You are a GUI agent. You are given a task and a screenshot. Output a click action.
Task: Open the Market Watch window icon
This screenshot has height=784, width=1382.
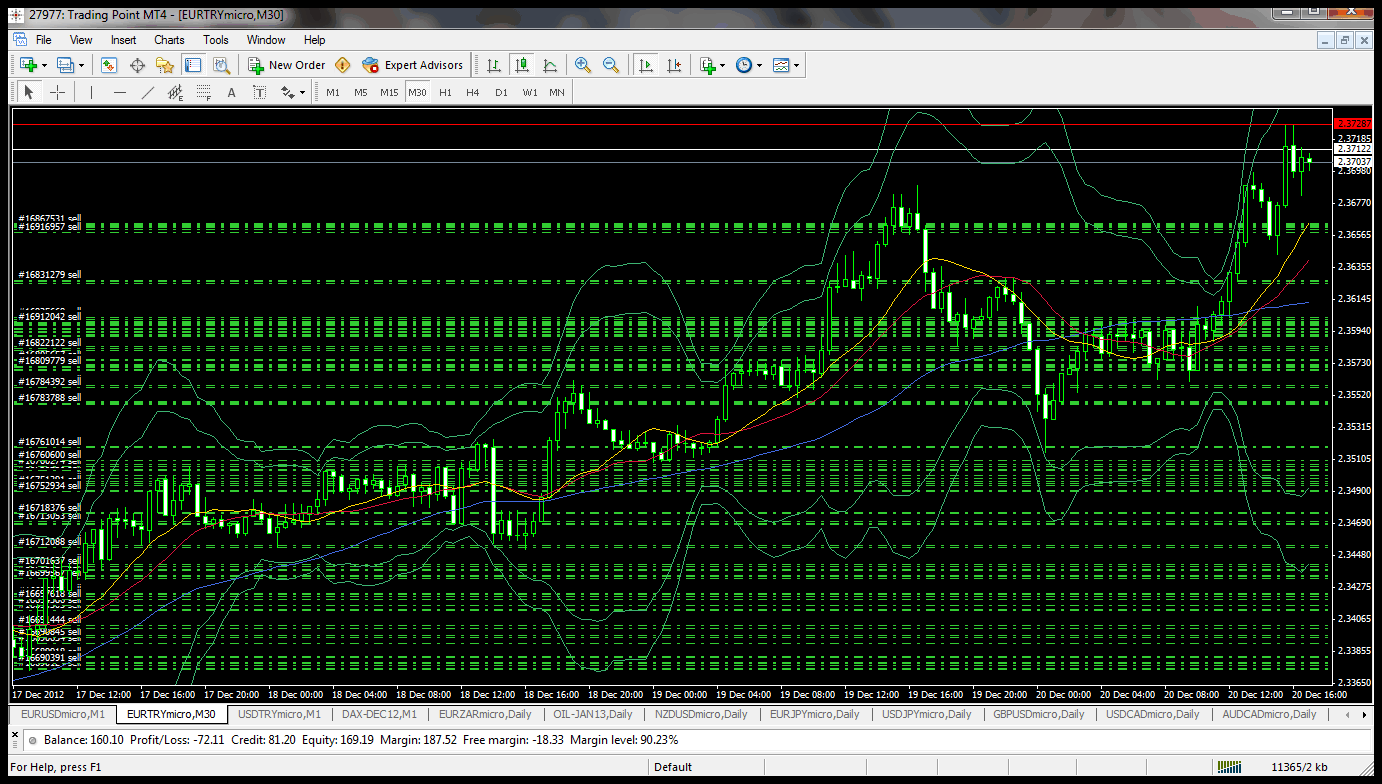pos(109,65)
